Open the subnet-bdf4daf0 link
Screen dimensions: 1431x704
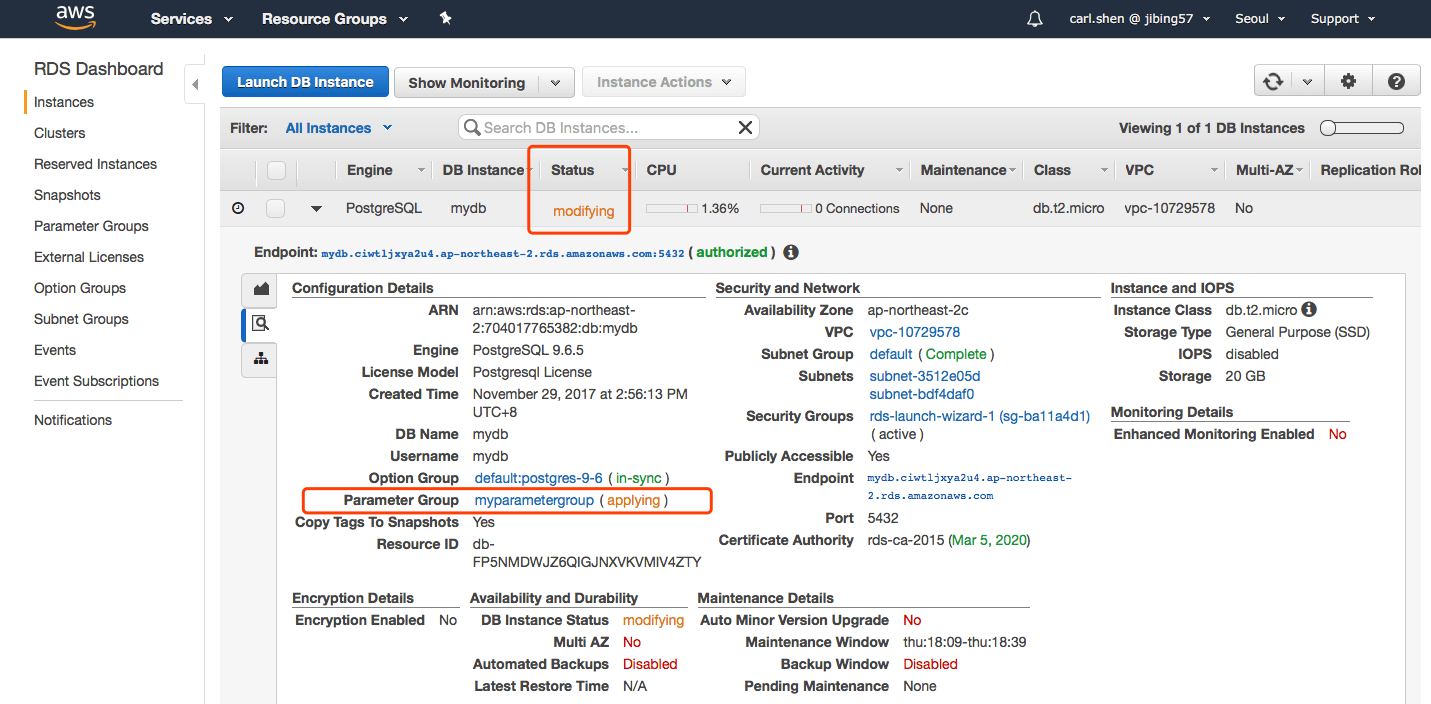[x=922, y=394]
